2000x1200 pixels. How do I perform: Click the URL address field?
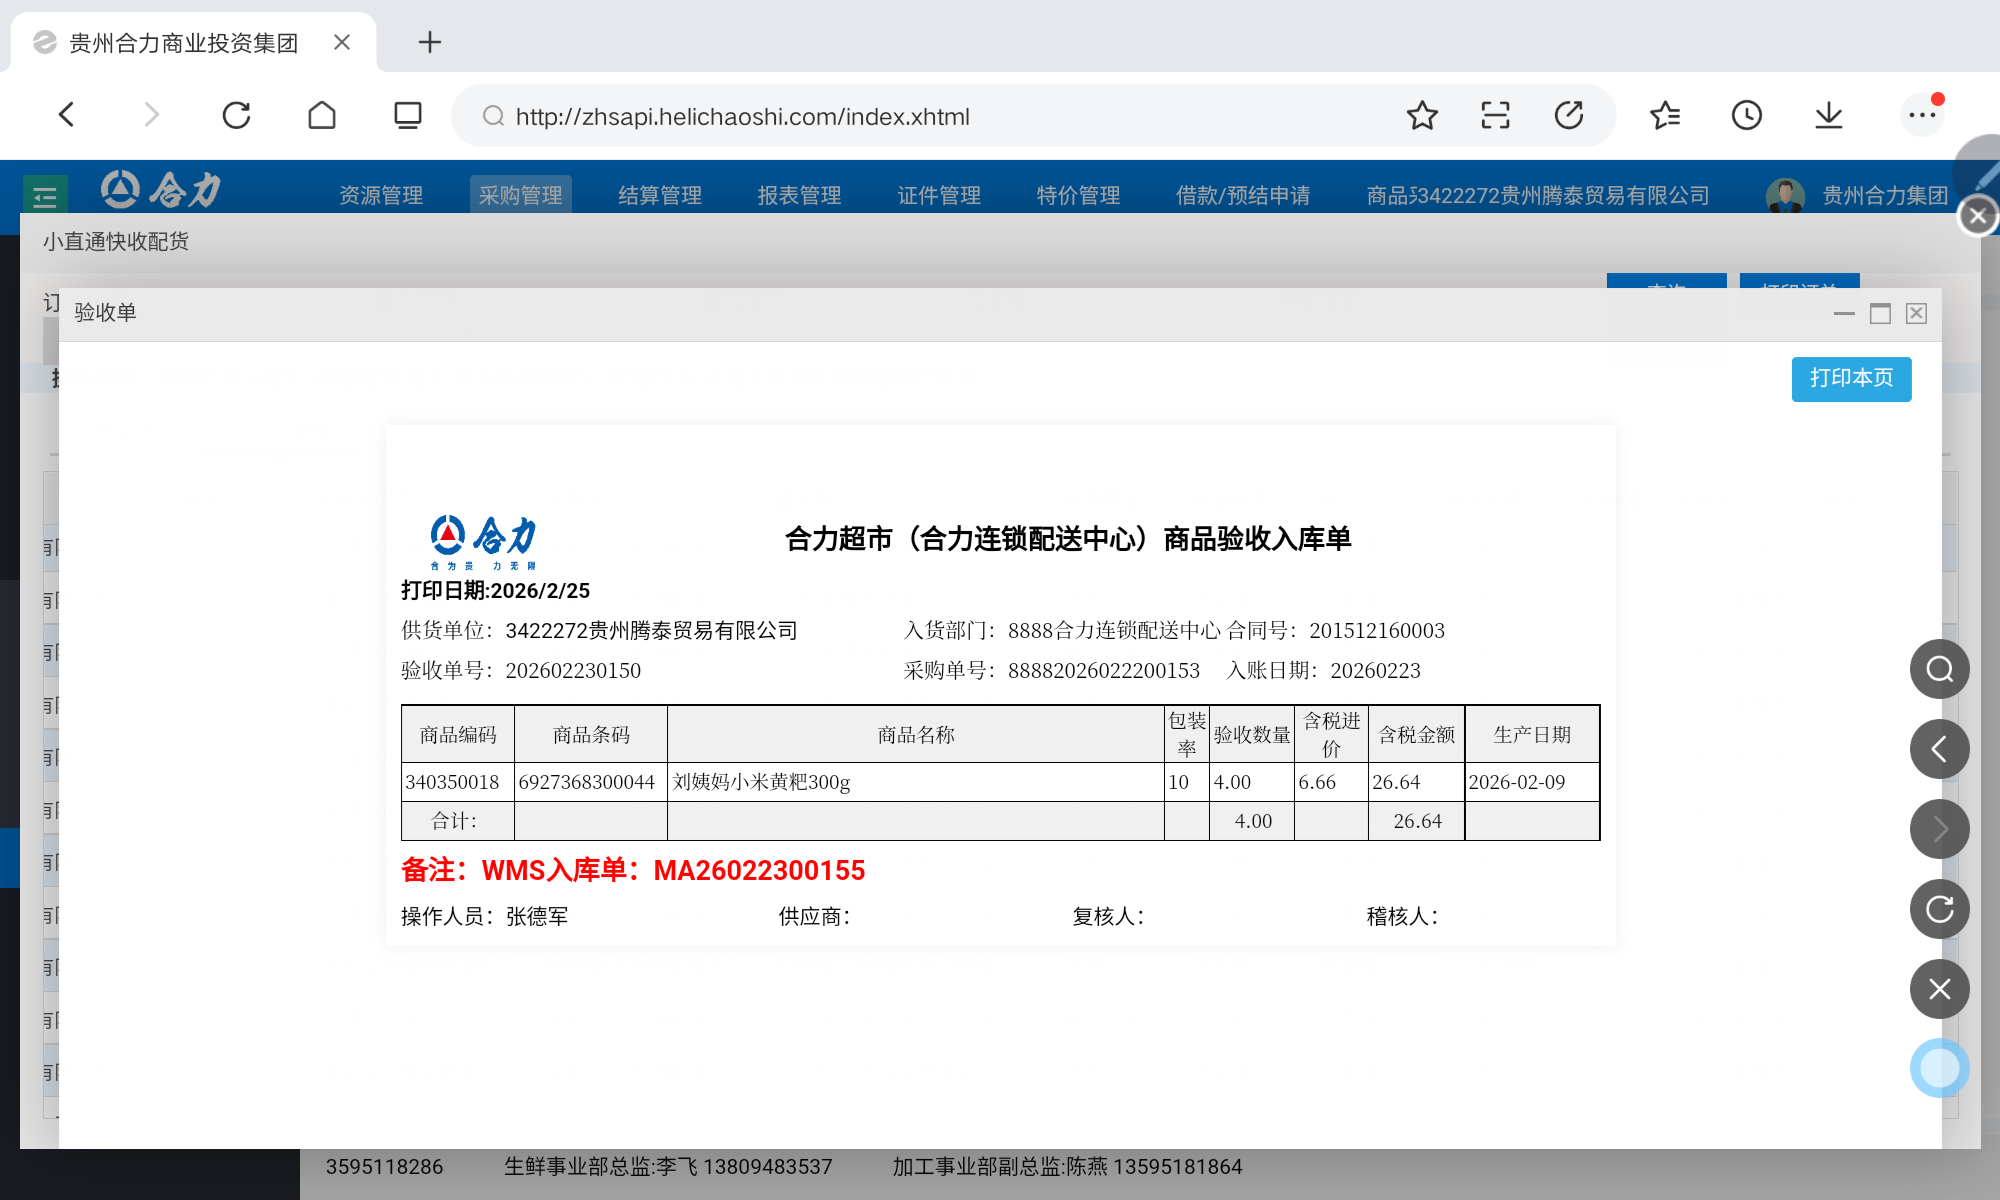pos(742,117)
